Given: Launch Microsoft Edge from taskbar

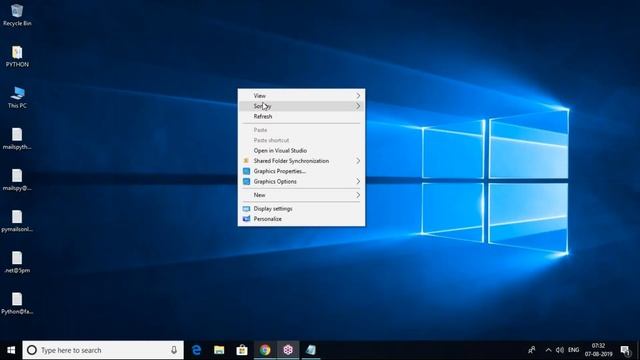Looking at the screenshot, I should pos(196,350).
